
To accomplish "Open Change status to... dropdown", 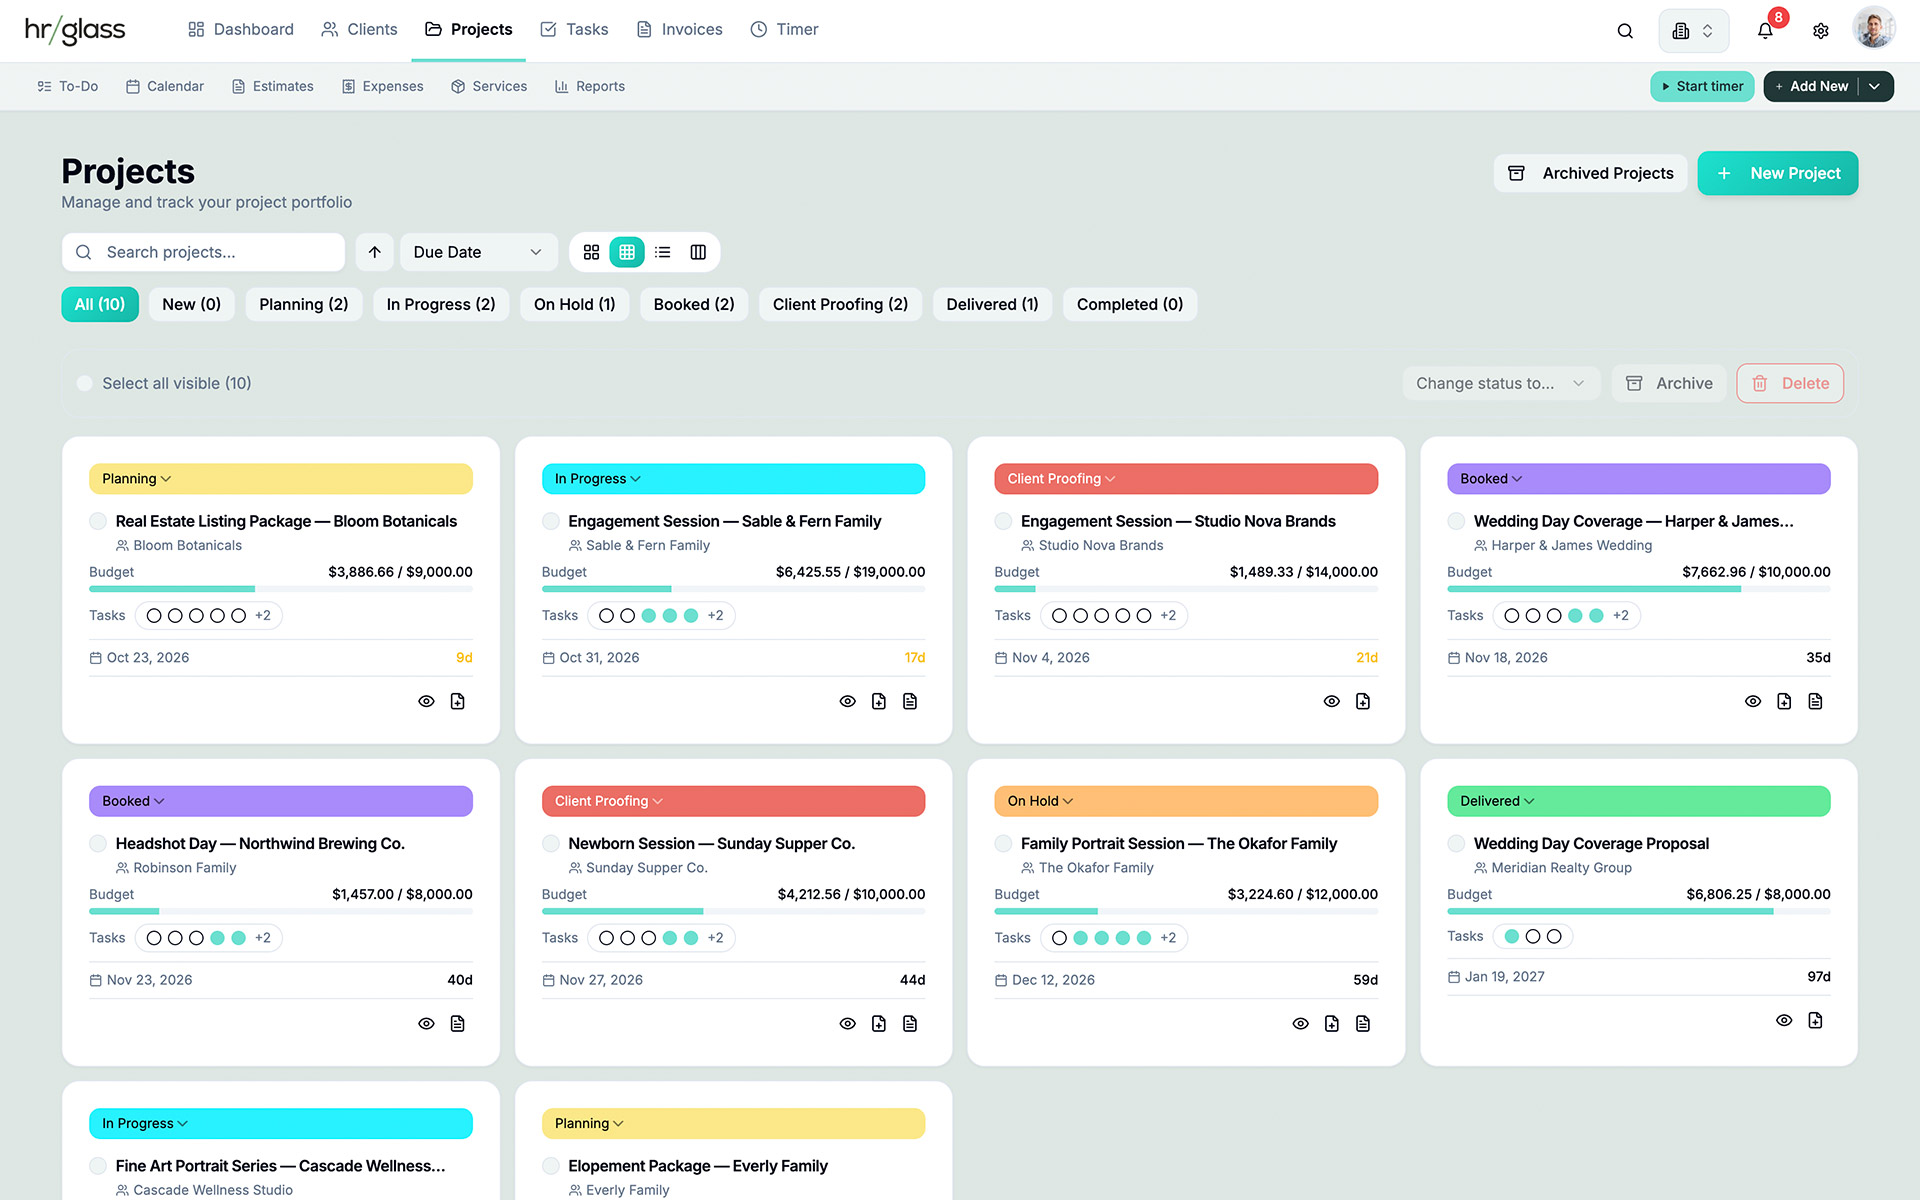I will (x=1501, y=383).
